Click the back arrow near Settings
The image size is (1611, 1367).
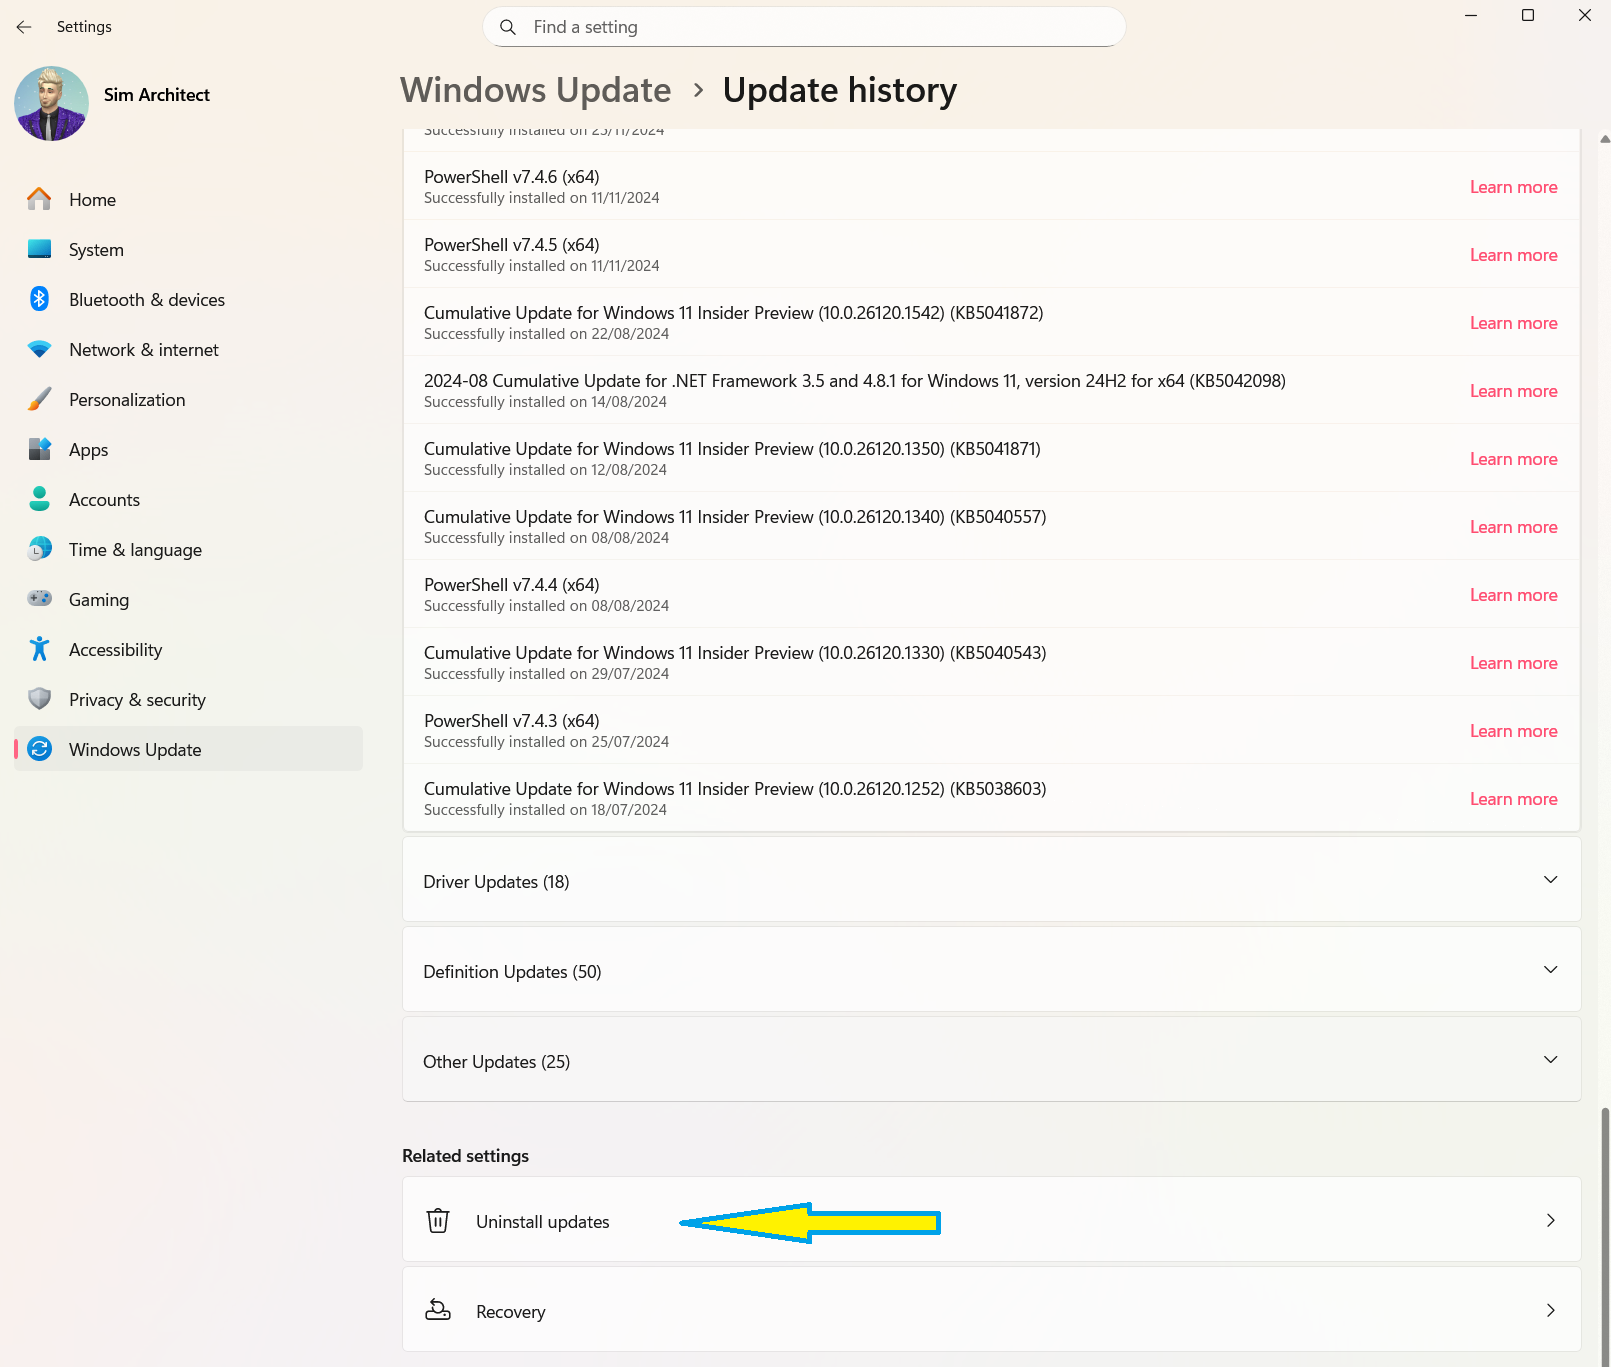click(x=24, y=27)
